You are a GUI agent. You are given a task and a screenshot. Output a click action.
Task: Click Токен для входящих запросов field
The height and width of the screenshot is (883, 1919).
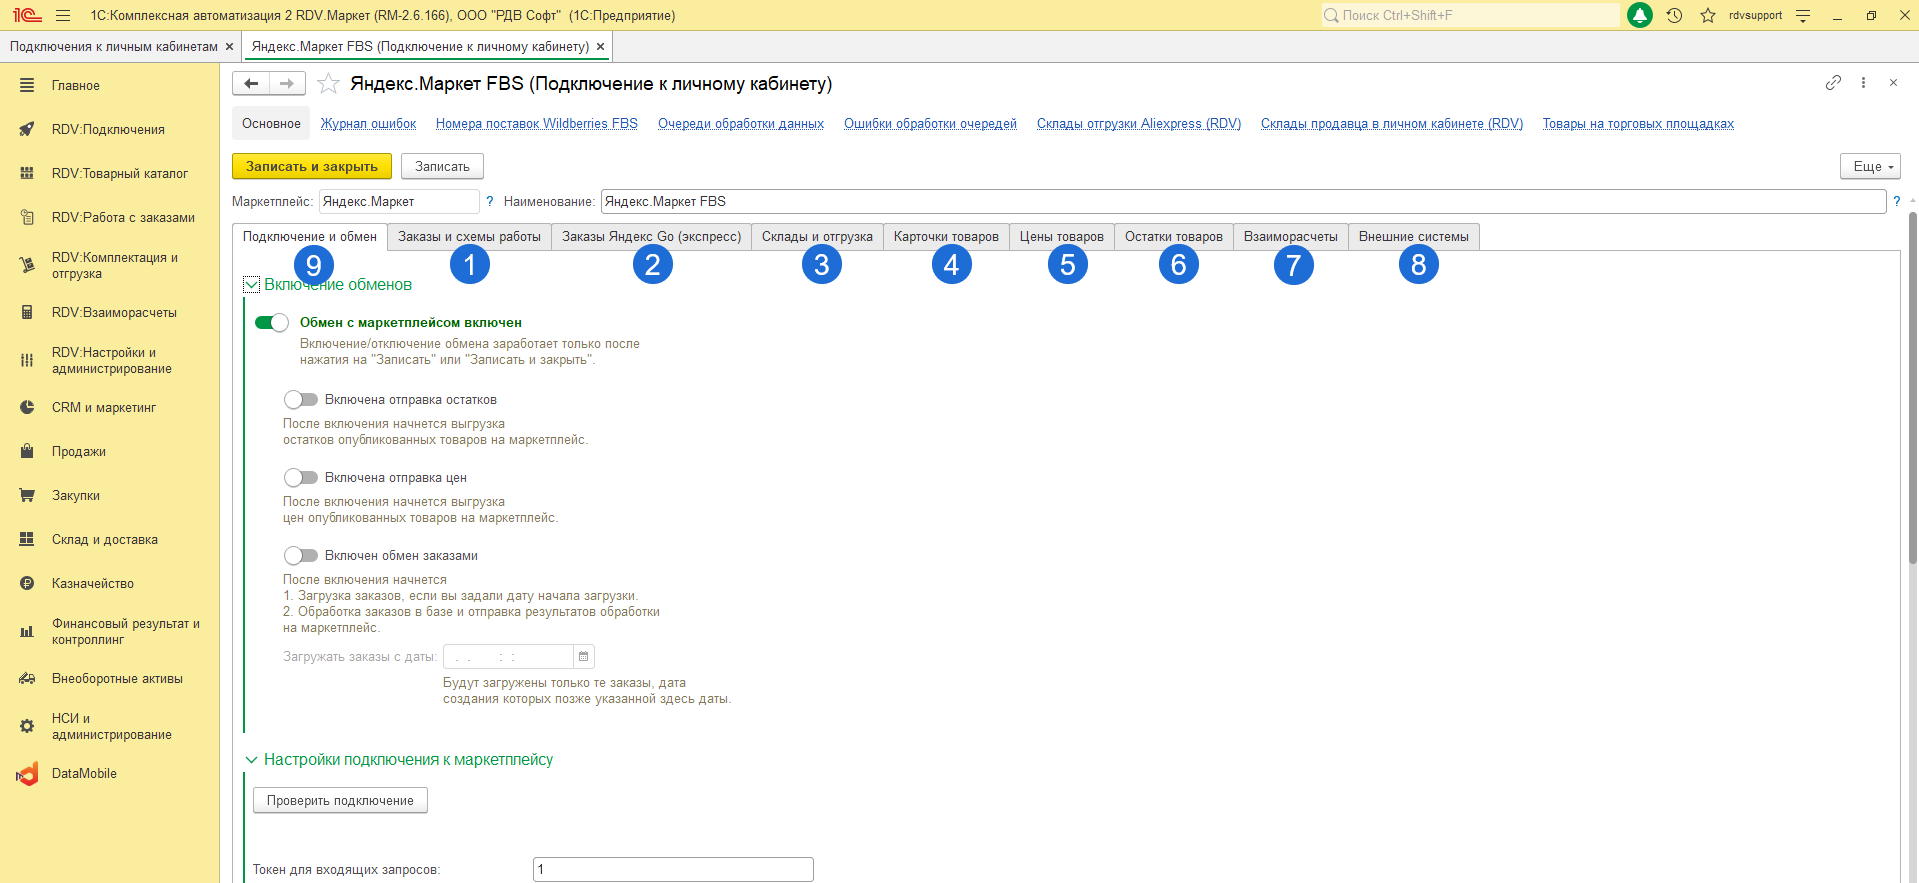pyautogui.click(x=673, y=869)
